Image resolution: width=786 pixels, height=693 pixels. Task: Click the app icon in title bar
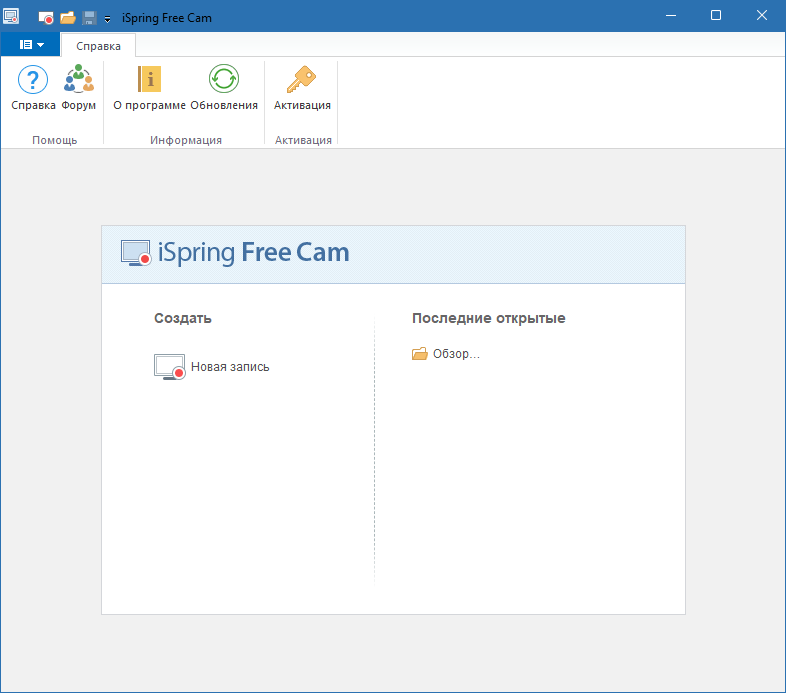pyautogui.click(x=11, y=17)
